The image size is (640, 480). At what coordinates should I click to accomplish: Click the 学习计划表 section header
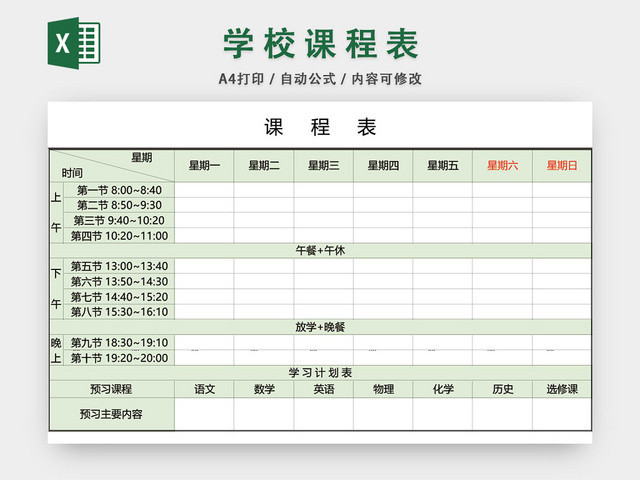[320, 373]
